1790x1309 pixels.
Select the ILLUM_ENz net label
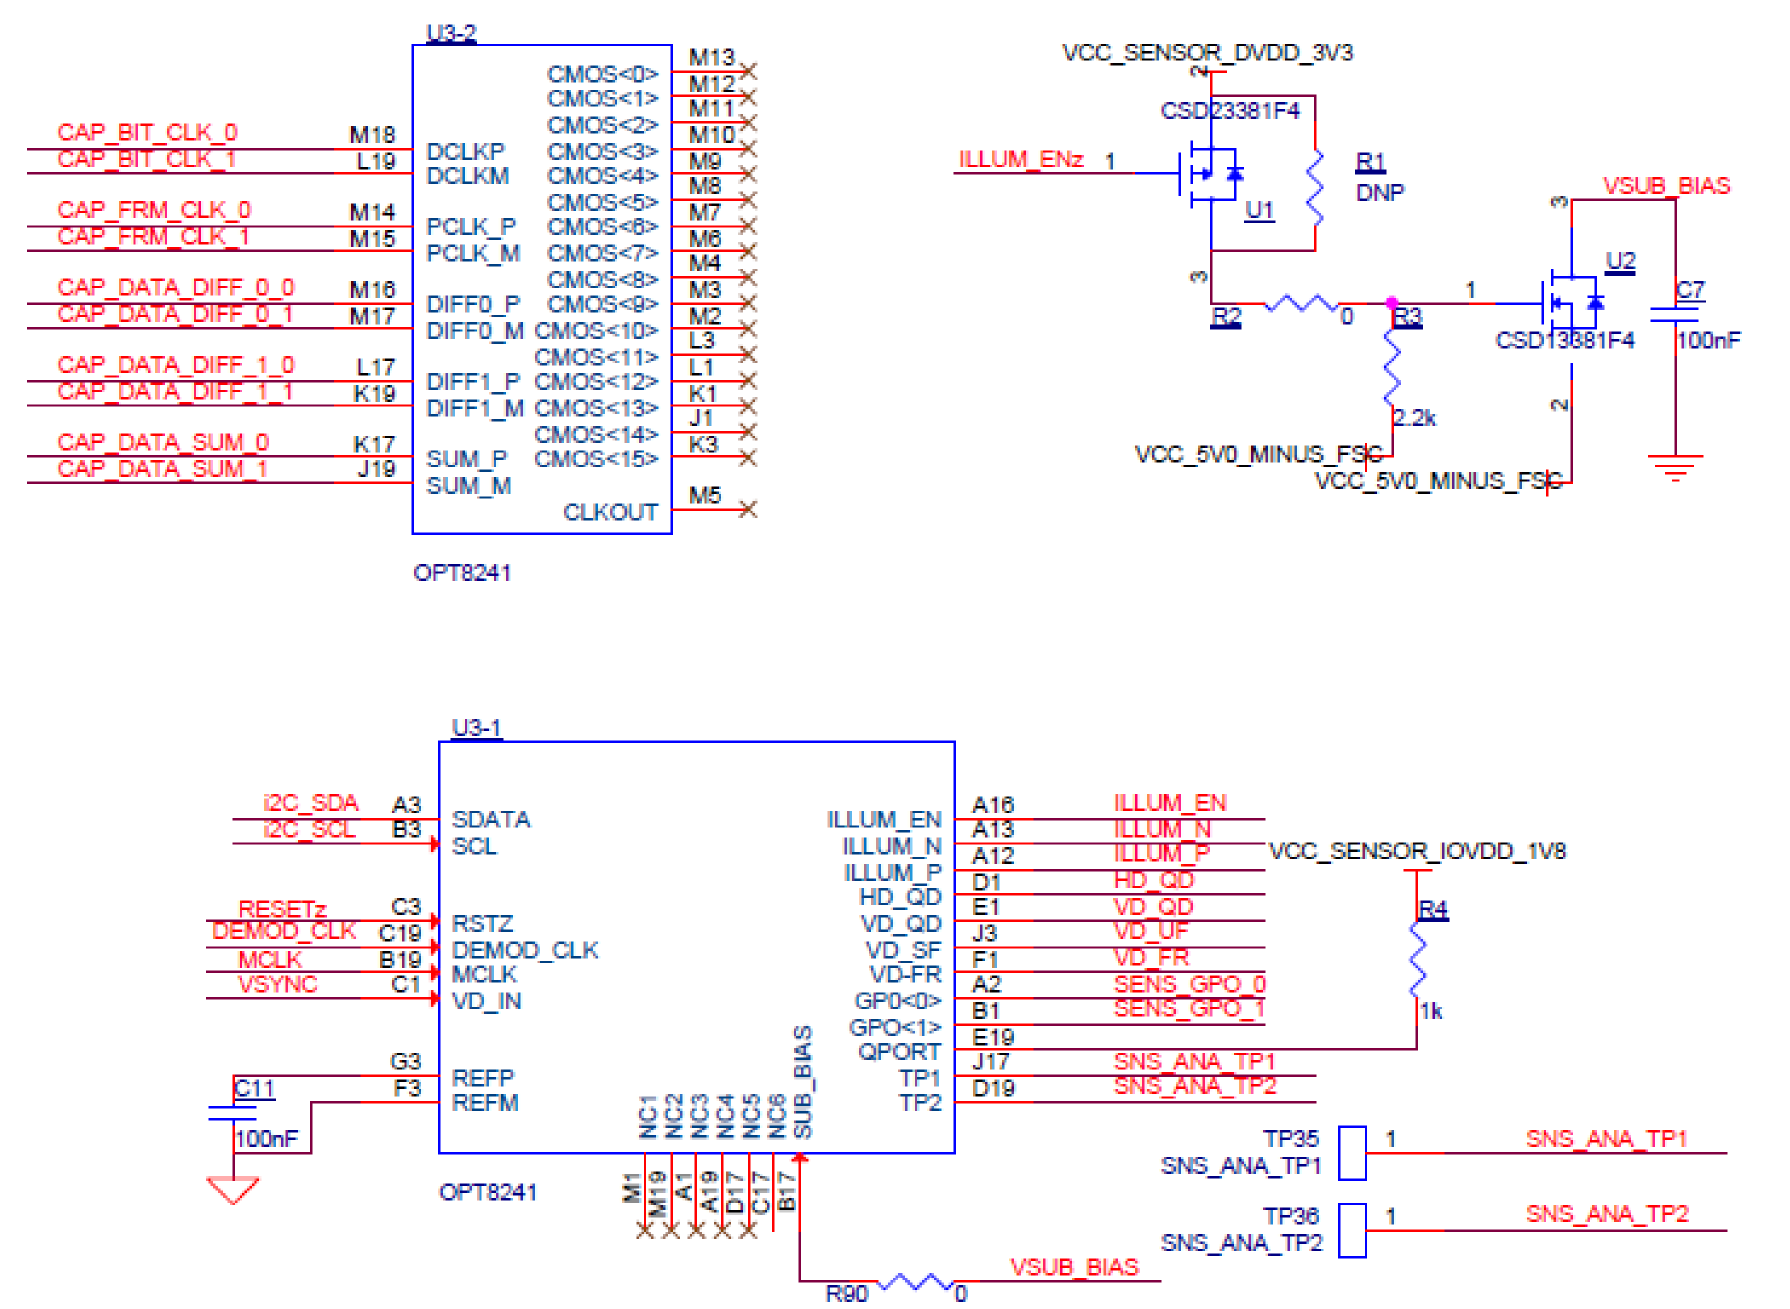(x=1021, y=159)
